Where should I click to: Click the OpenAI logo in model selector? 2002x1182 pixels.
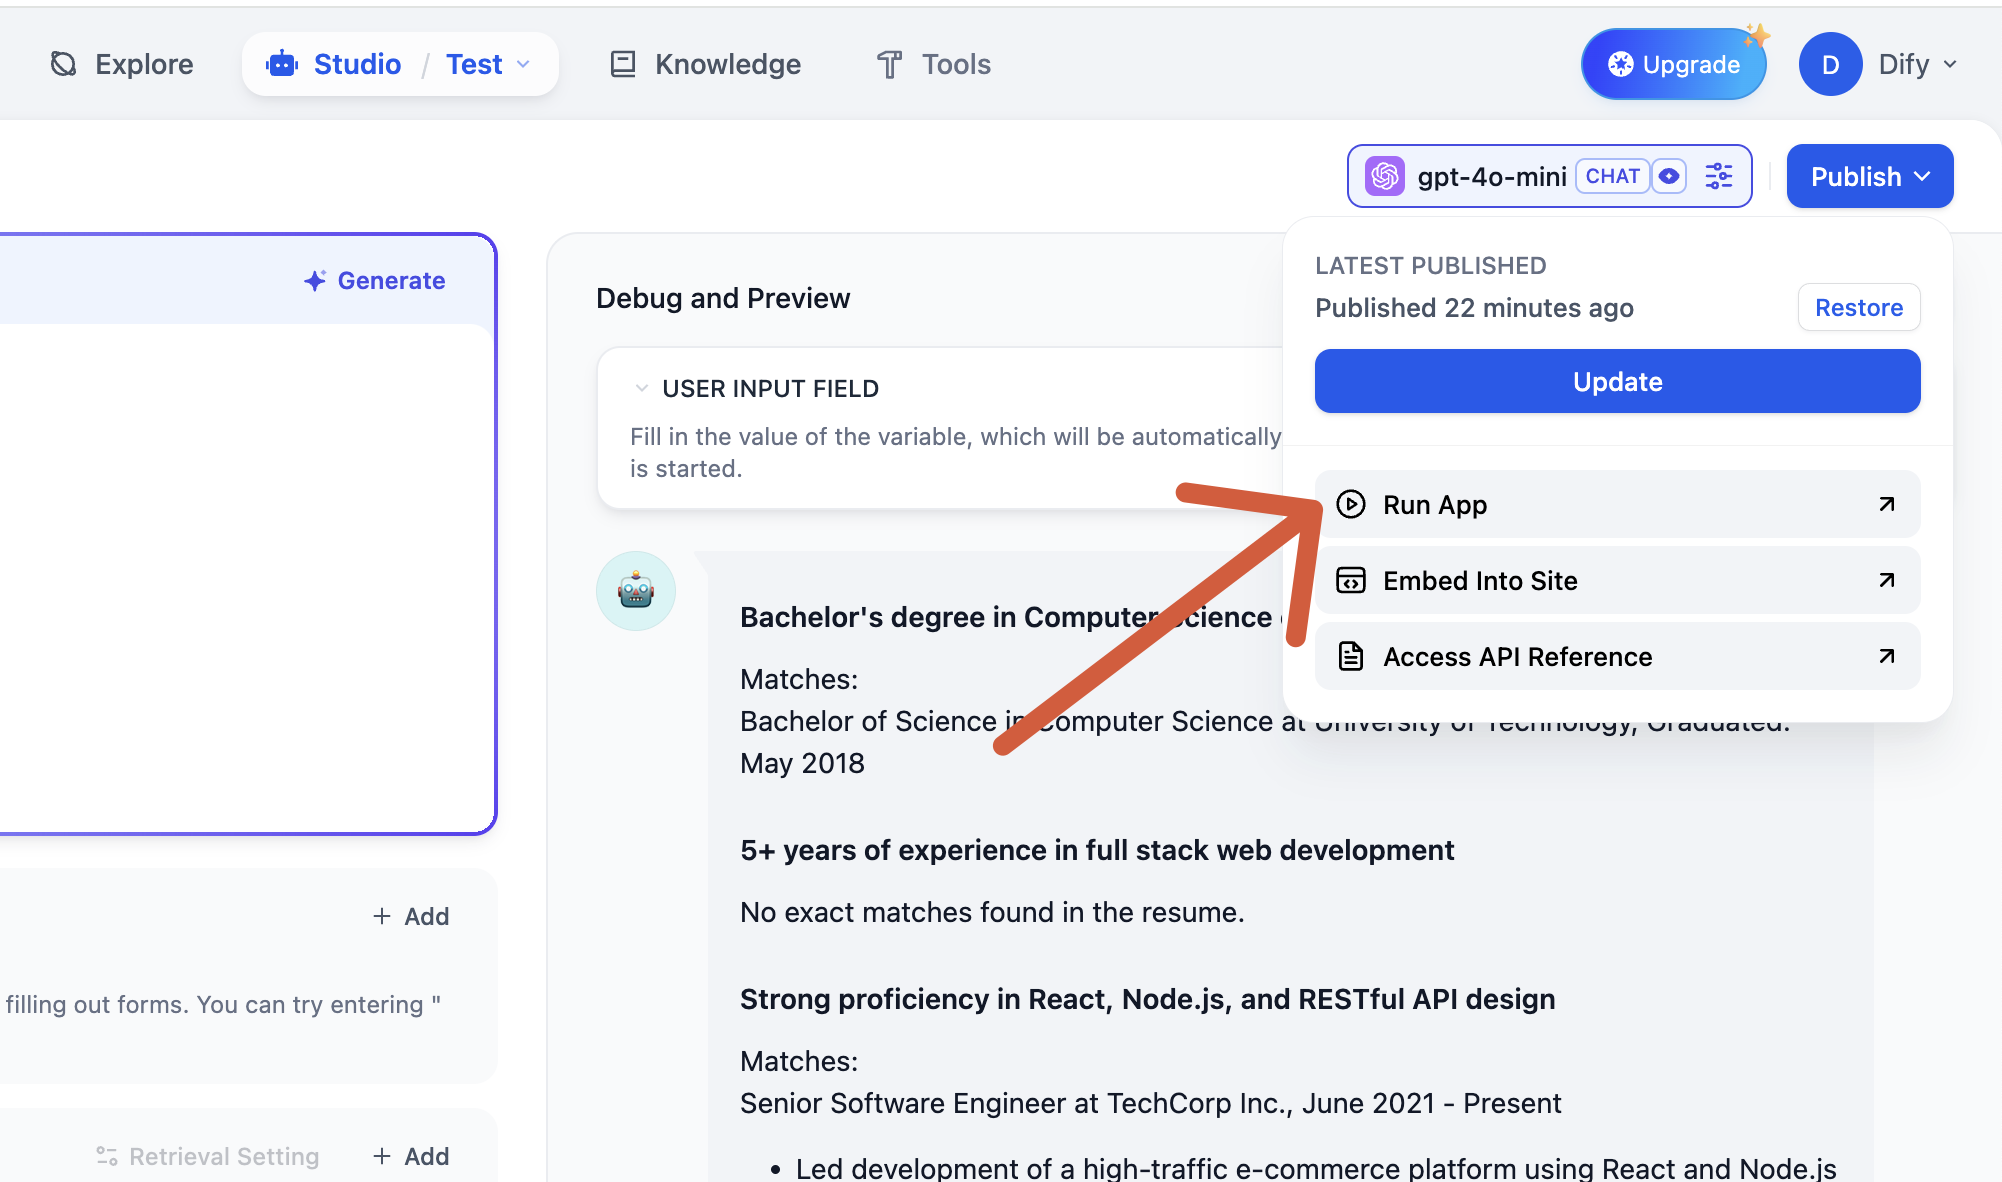click(x=1385, y=176)
